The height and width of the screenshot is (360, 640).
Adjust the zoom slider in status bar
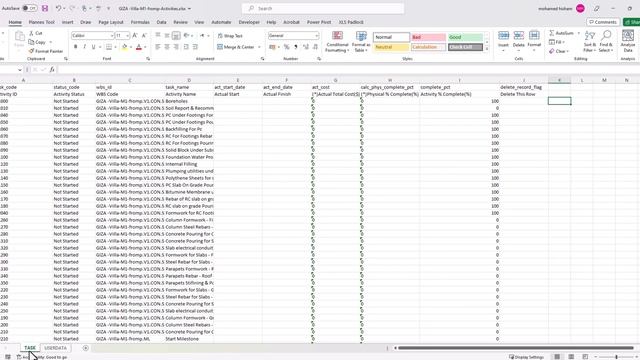click(x=616, y=357)
